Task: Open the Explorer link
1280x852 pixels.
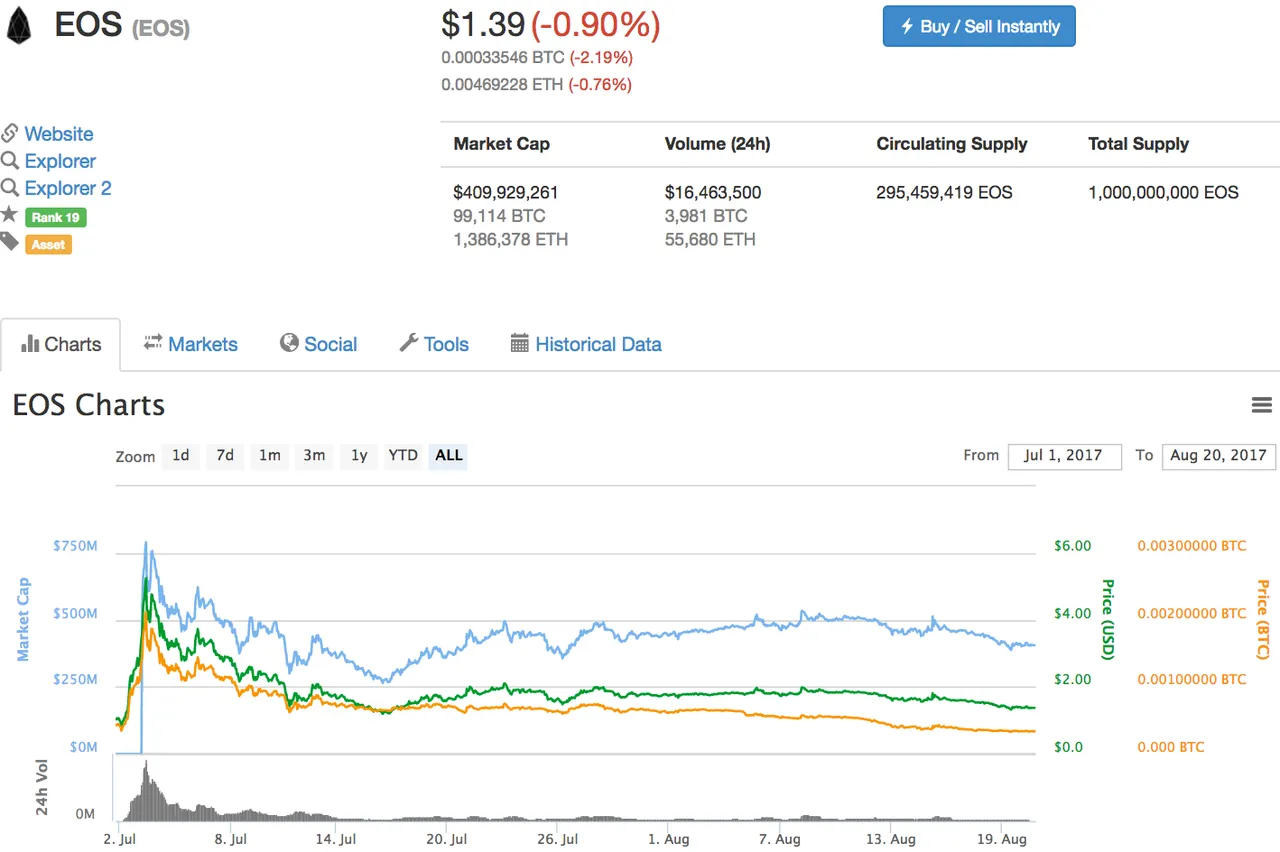Action: pos(60,161)
